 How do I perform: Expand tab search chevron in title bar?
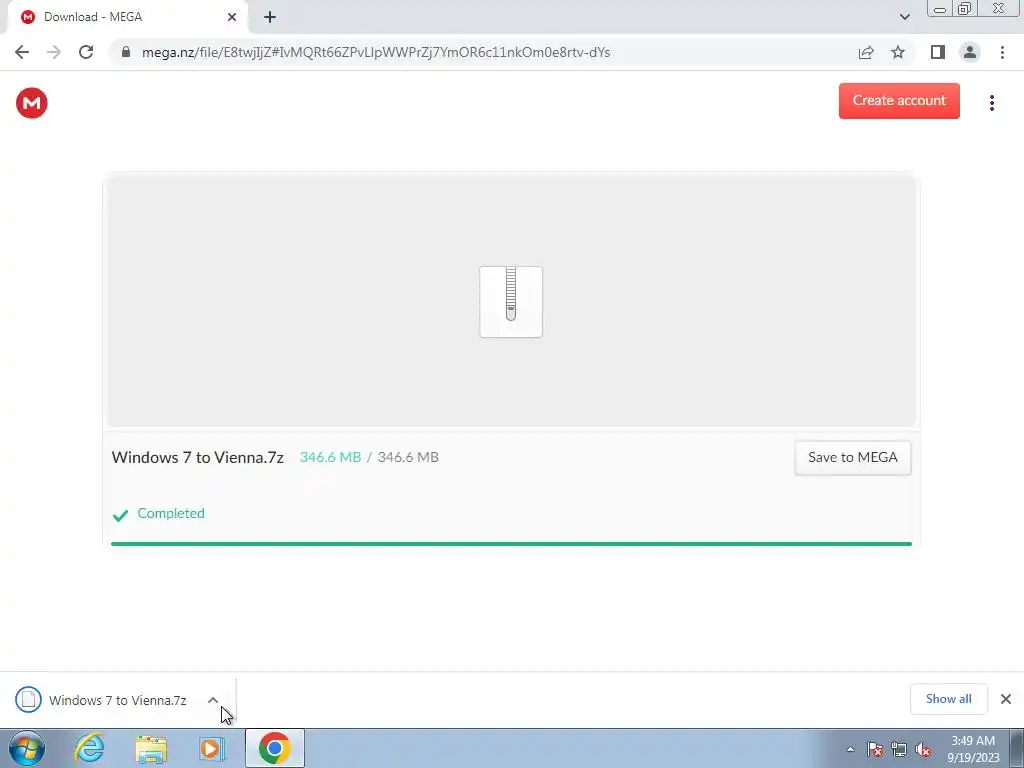[904, 17]
